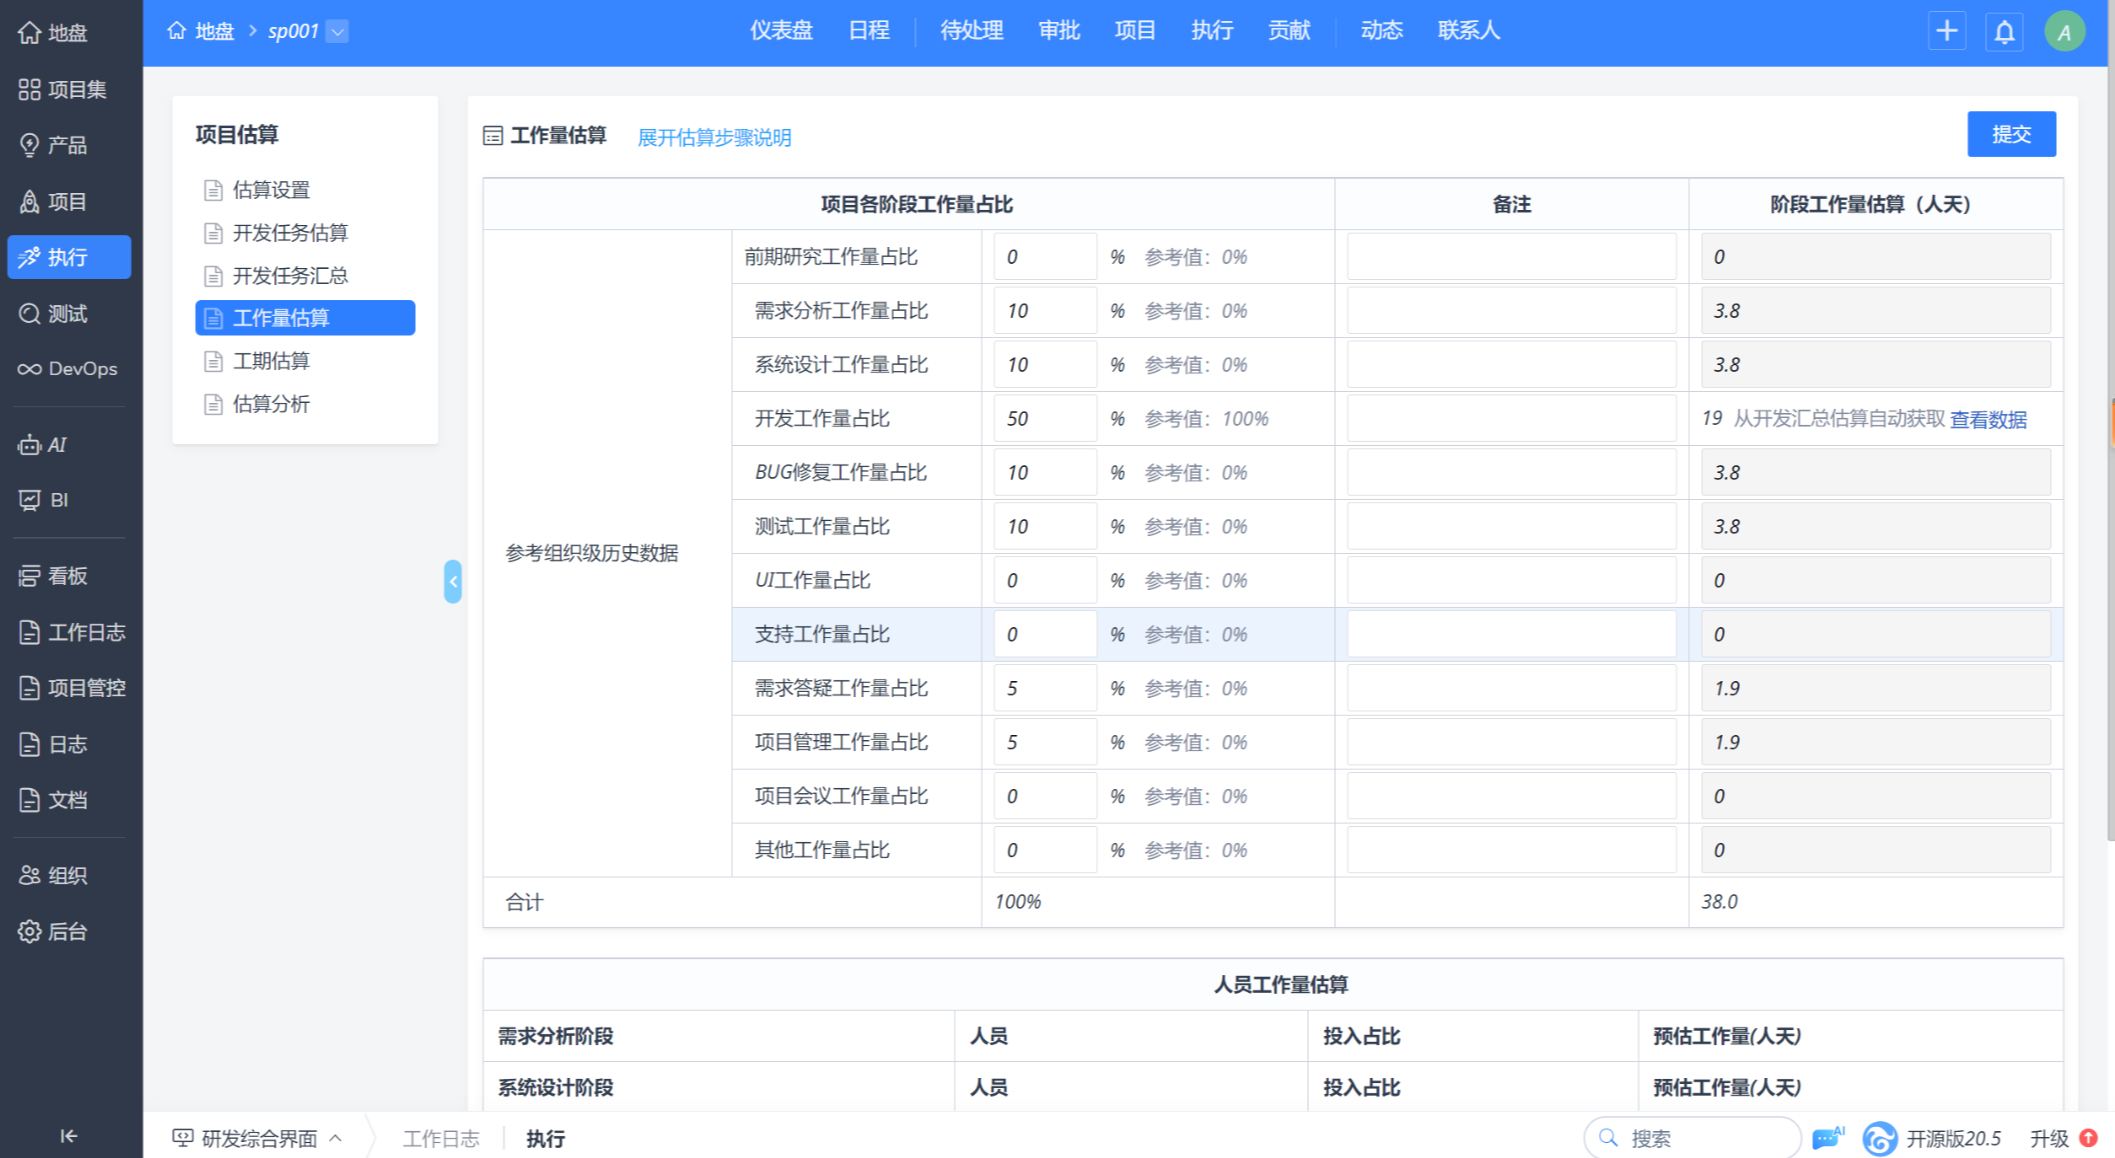The width and height of the screenshot is (2115, 1158).
Task: Collapse the 项目估算 side panel handle
Action: click(x=453, y=581)
